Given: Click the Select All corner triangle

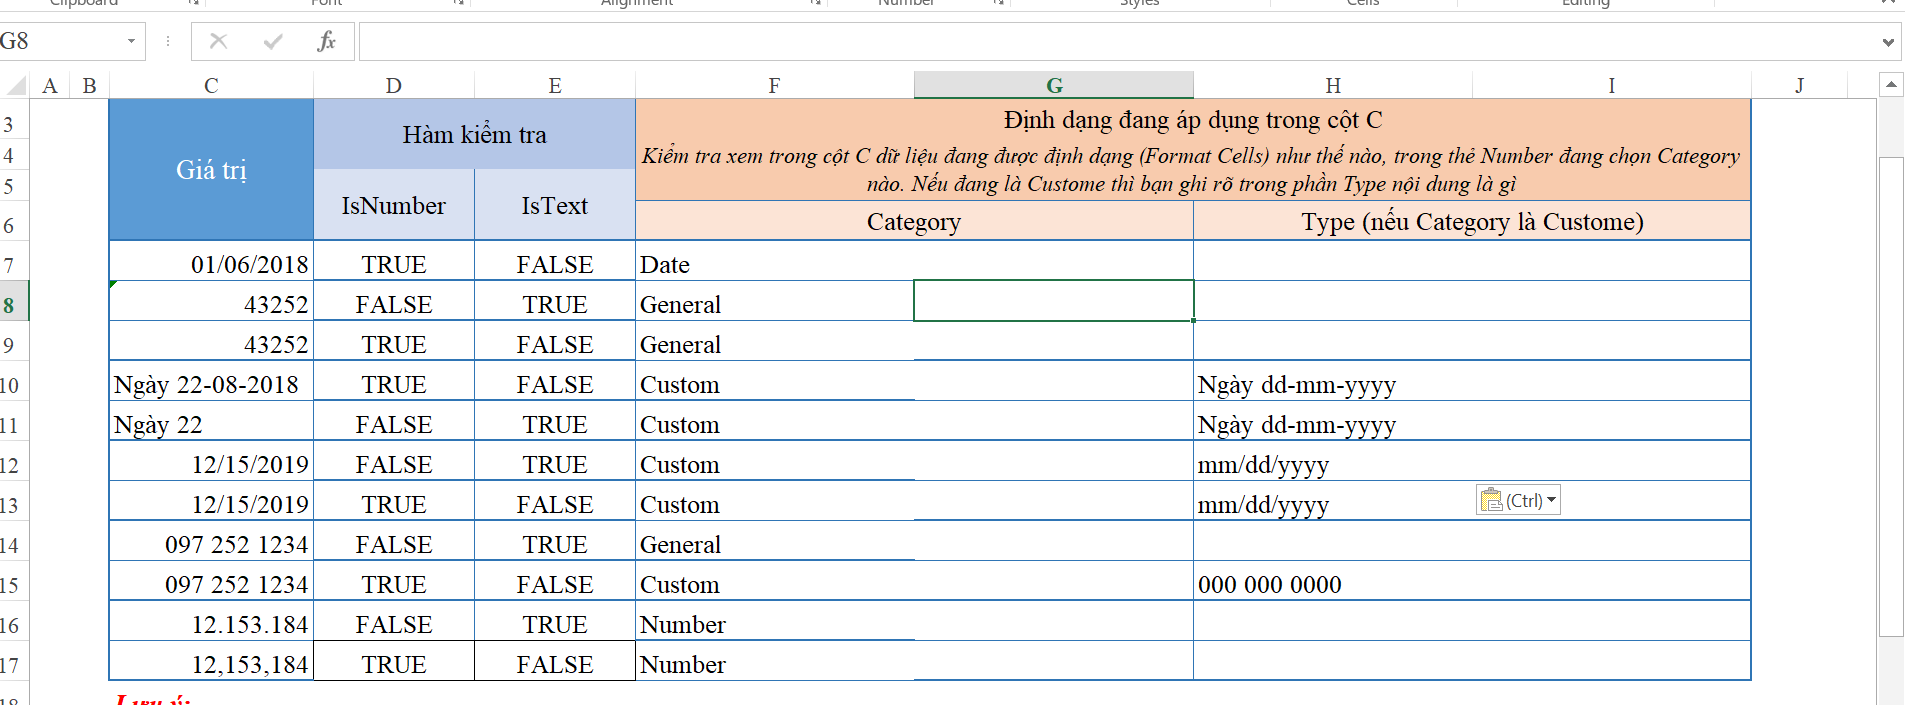Looking at the screenshot, I should click(x=14, y=85).
